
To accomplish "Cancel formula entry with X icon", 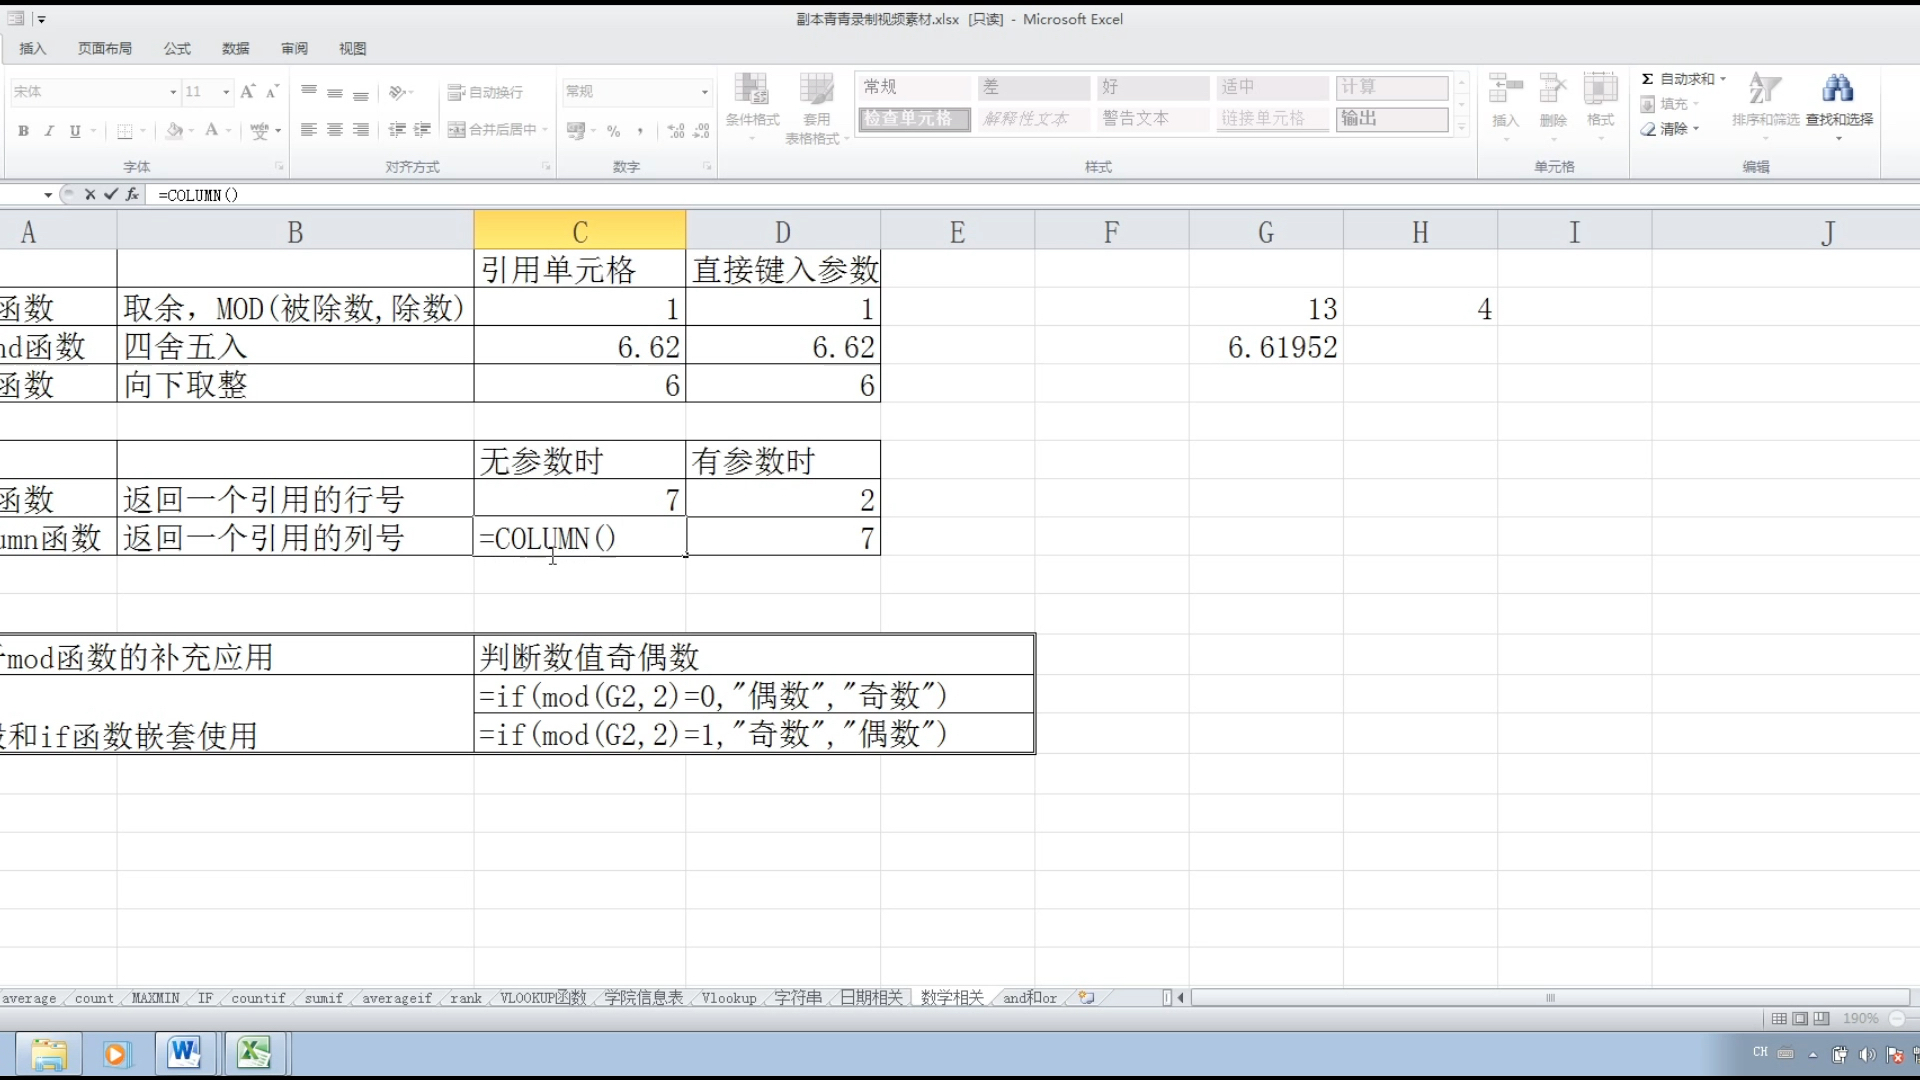I will click(x=90, y=195).
